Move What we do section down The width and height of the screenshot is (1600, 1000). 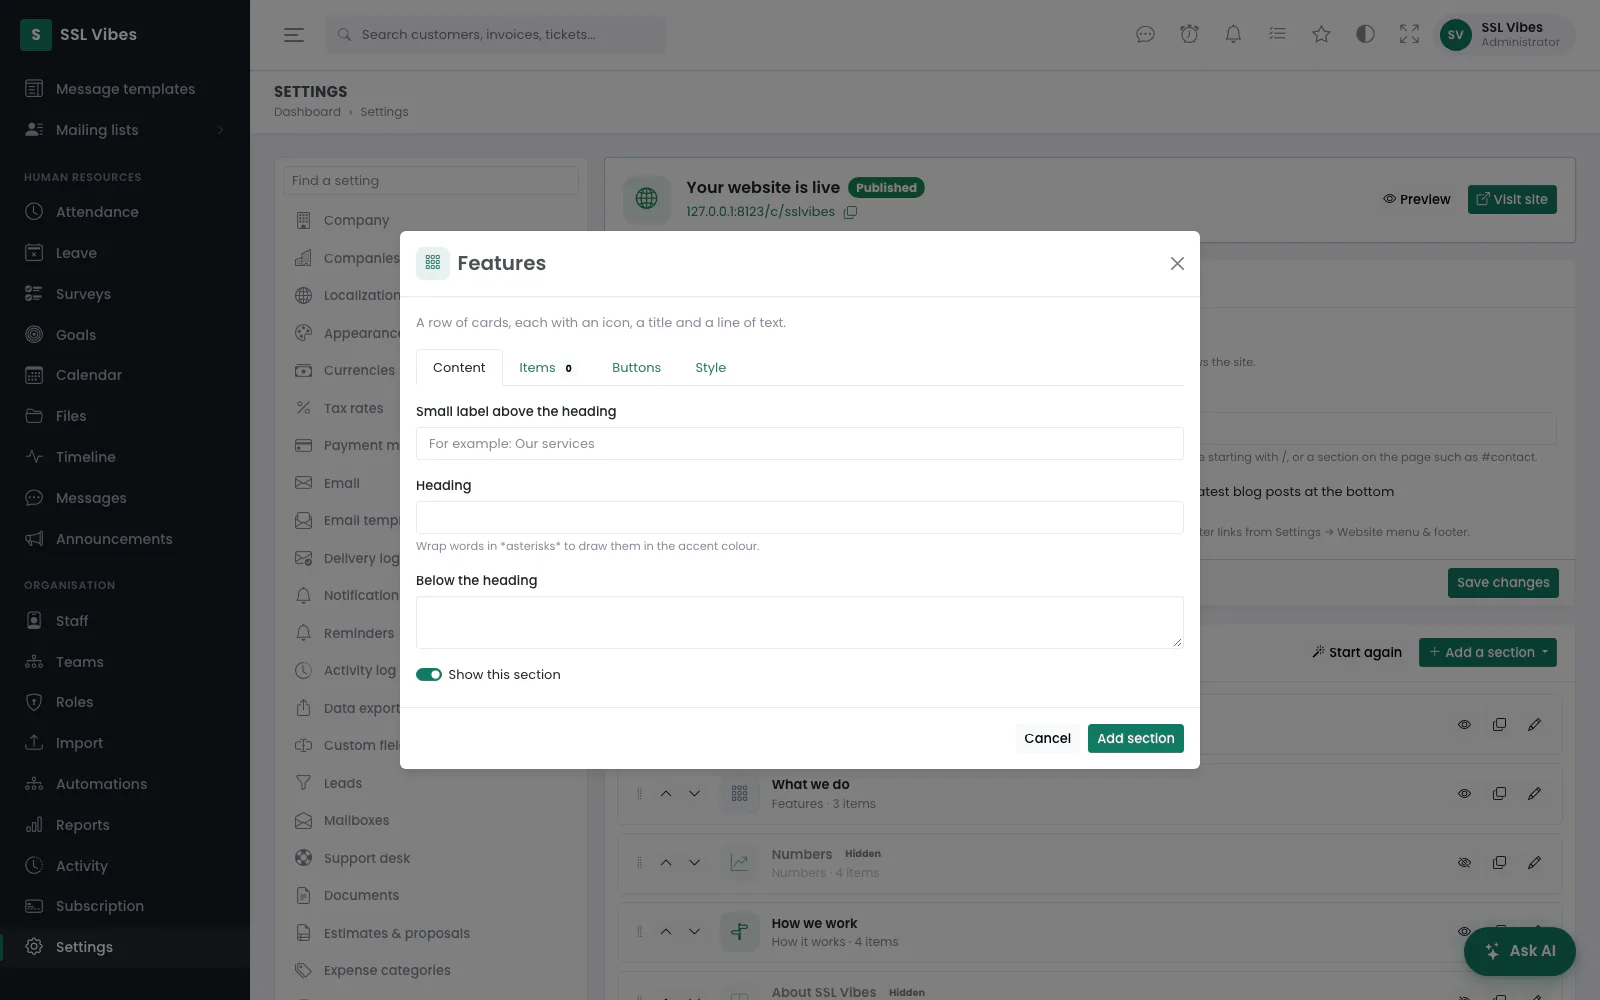pos(694,794)
